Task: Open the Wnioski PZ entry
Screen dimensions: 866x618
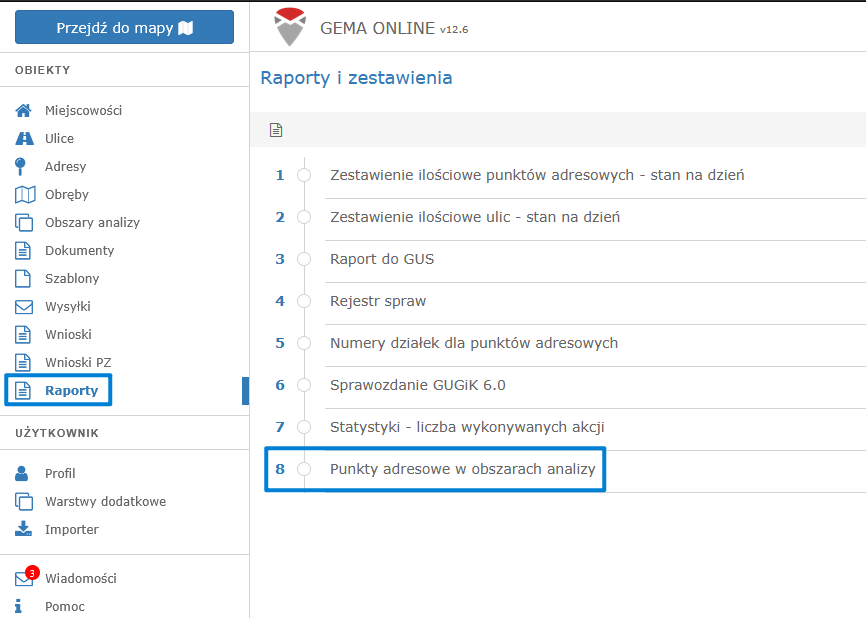Action: pyautogui.click(x=78, y=363)
